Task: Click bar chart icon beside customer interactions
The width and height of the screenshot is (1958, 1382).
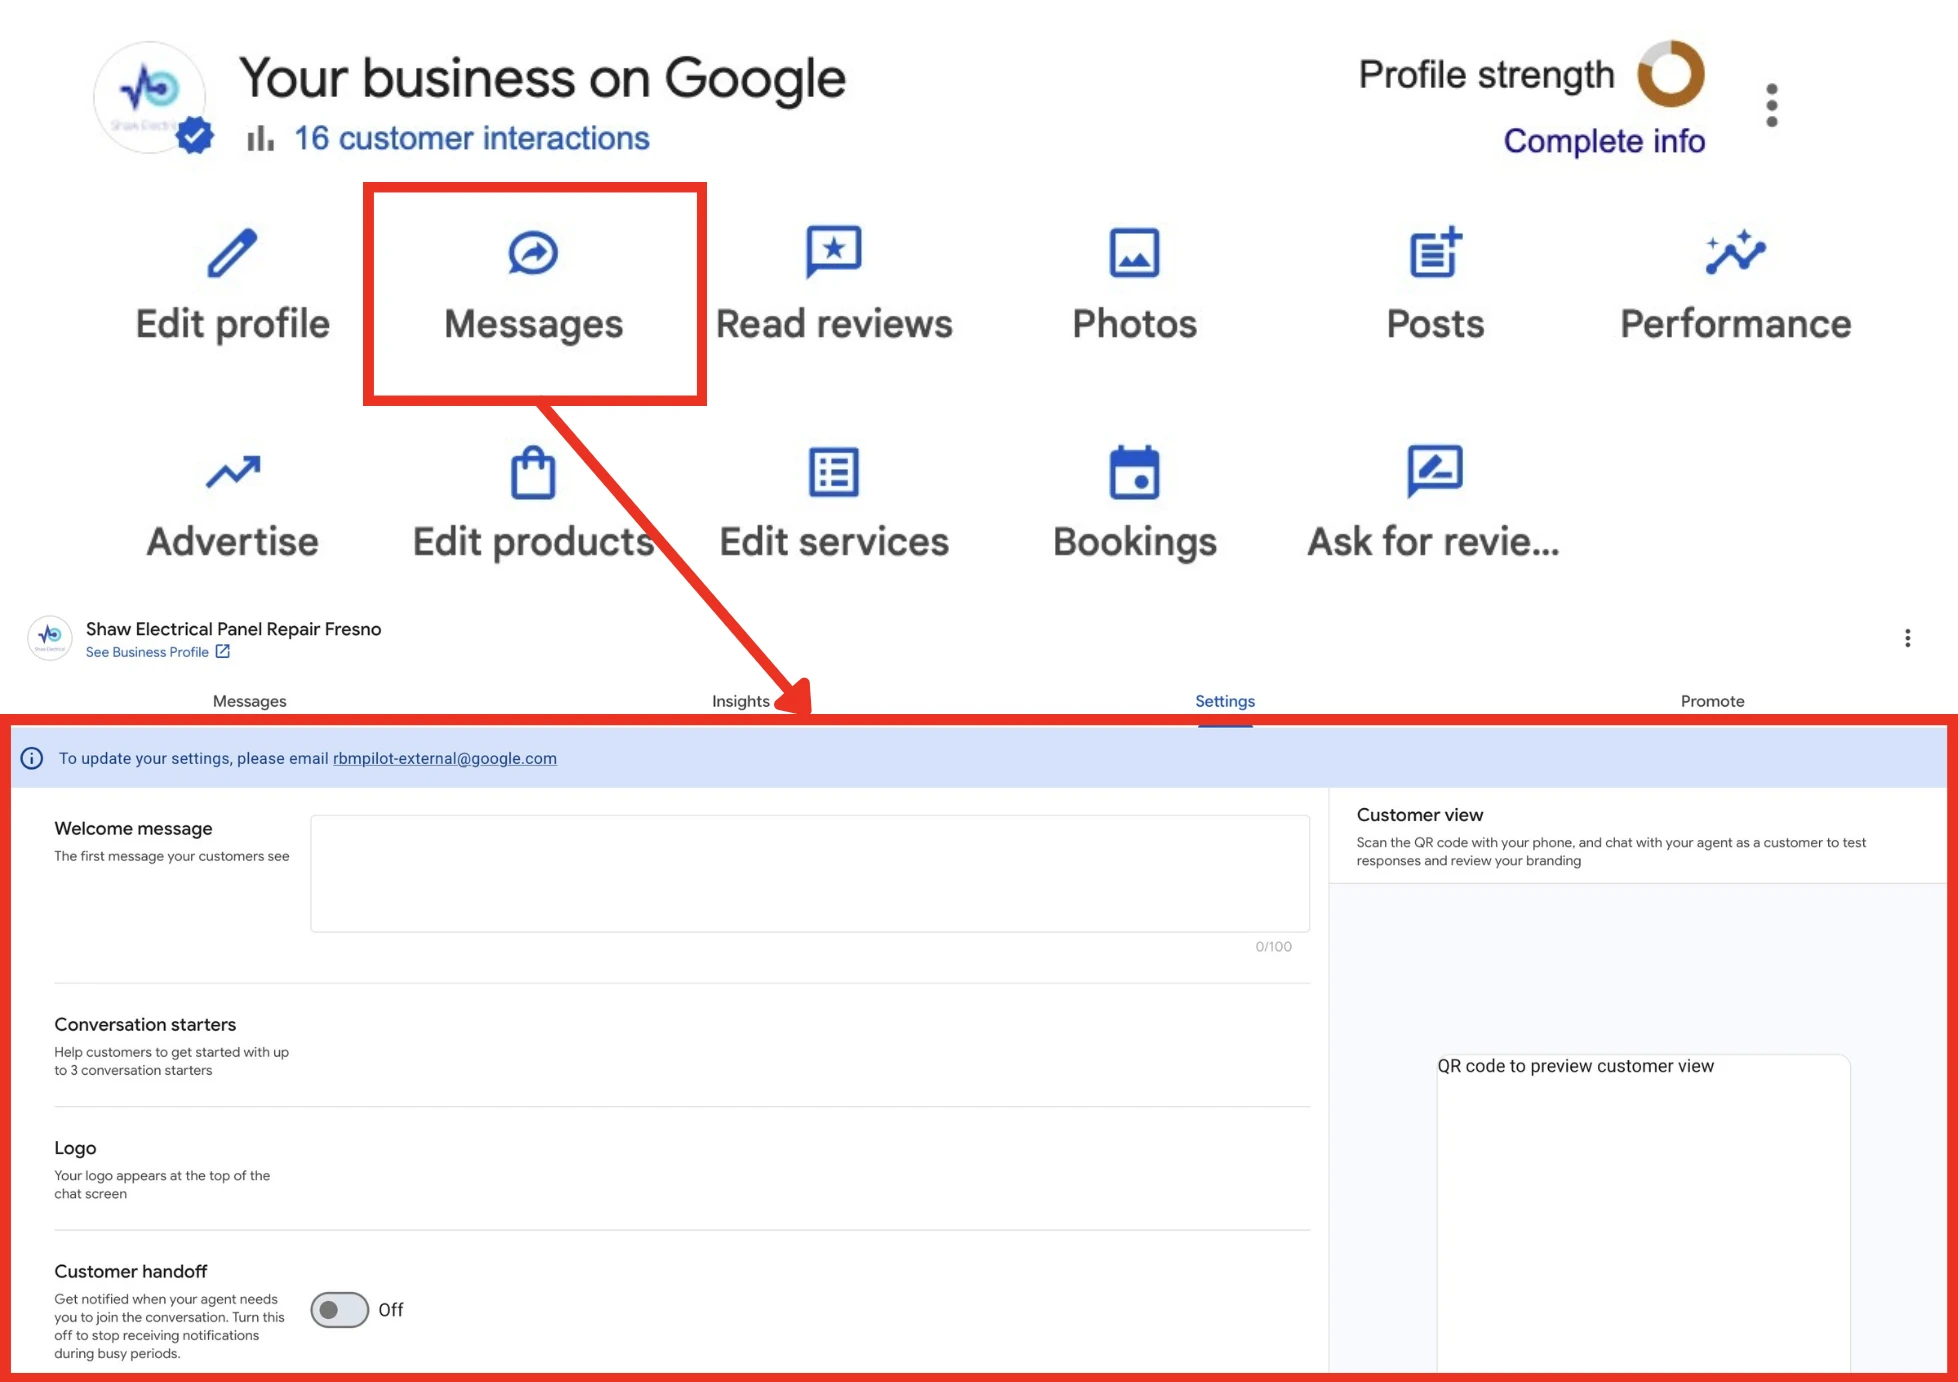Action: click(260, 138)
